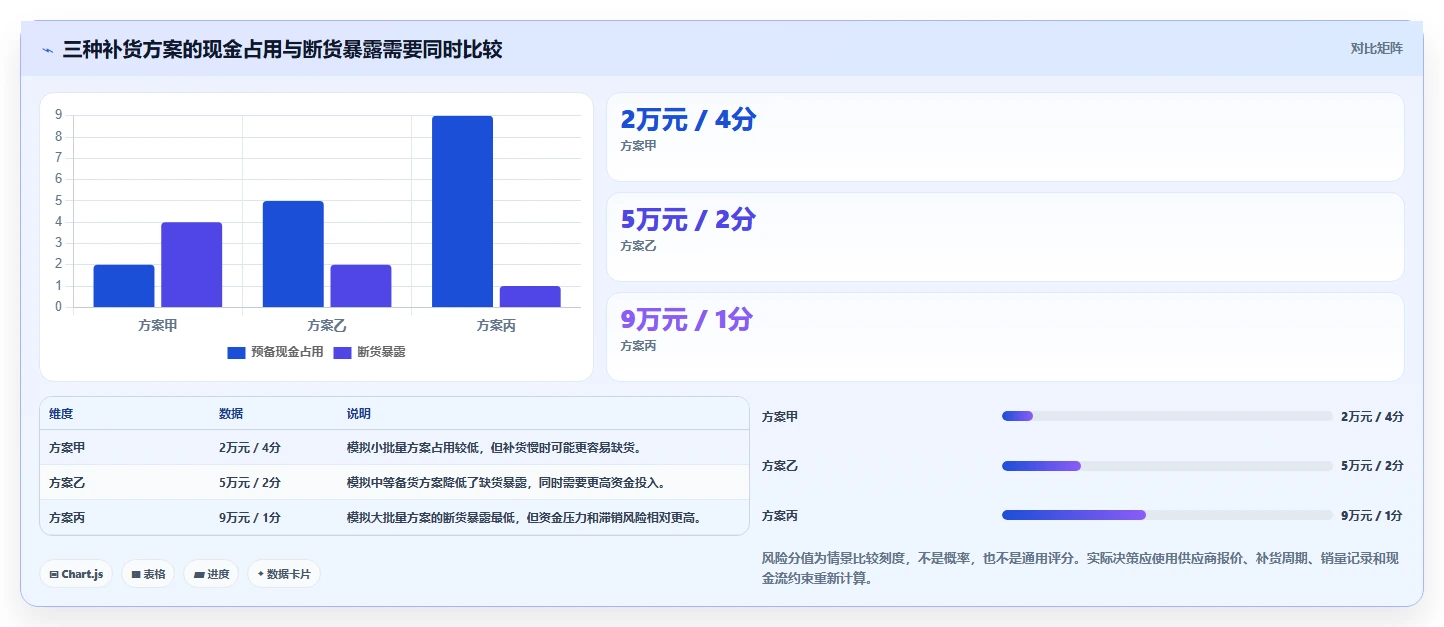Image resolution: width=1444 pixels, height=627 pixels.
Task: Click the 模拟小批量方案 description text
Action: point(494,448)
